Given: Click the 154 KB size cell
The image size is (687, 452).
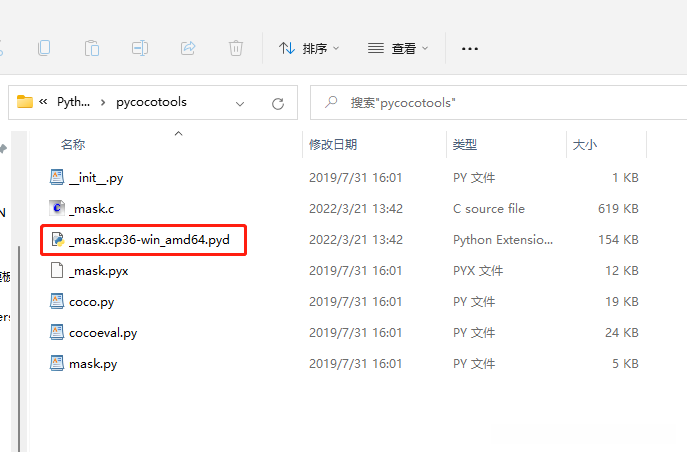Looking at the screenshot, I should point(618,240).
